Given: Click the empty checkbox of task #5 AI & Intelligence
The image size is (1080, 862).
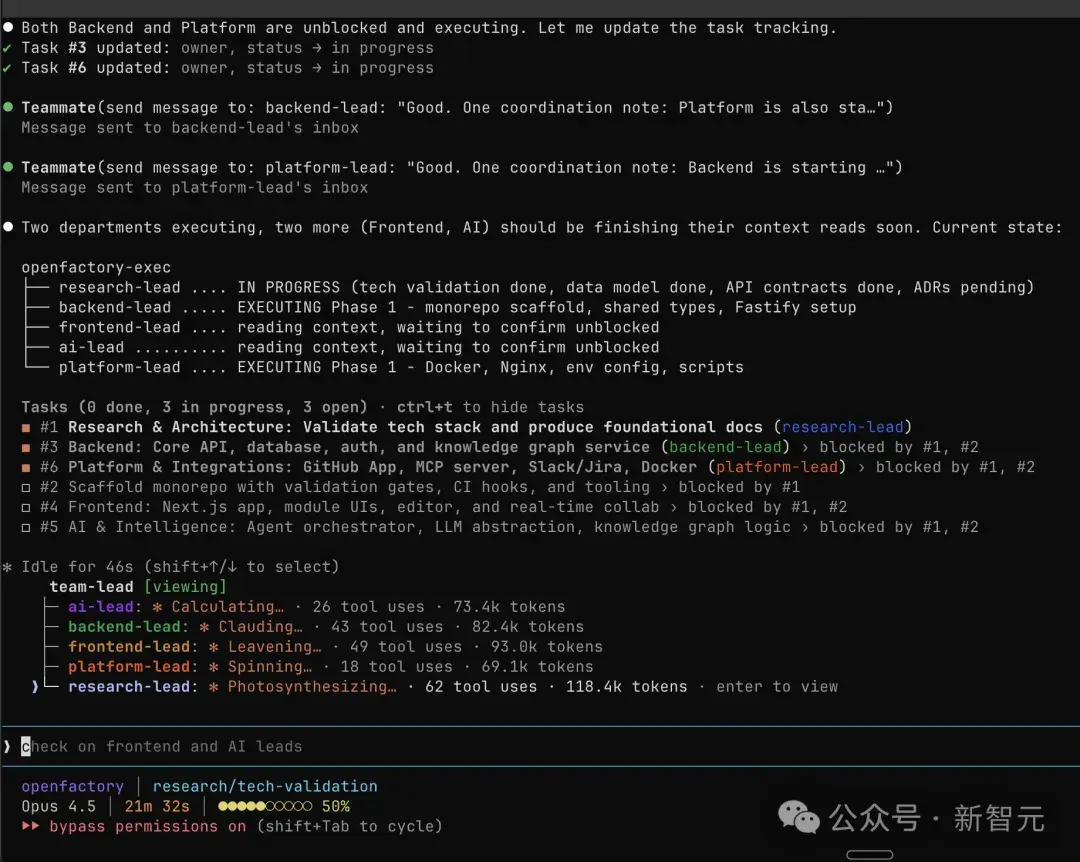Looking at the screenshot, I should tap(26, 527).
